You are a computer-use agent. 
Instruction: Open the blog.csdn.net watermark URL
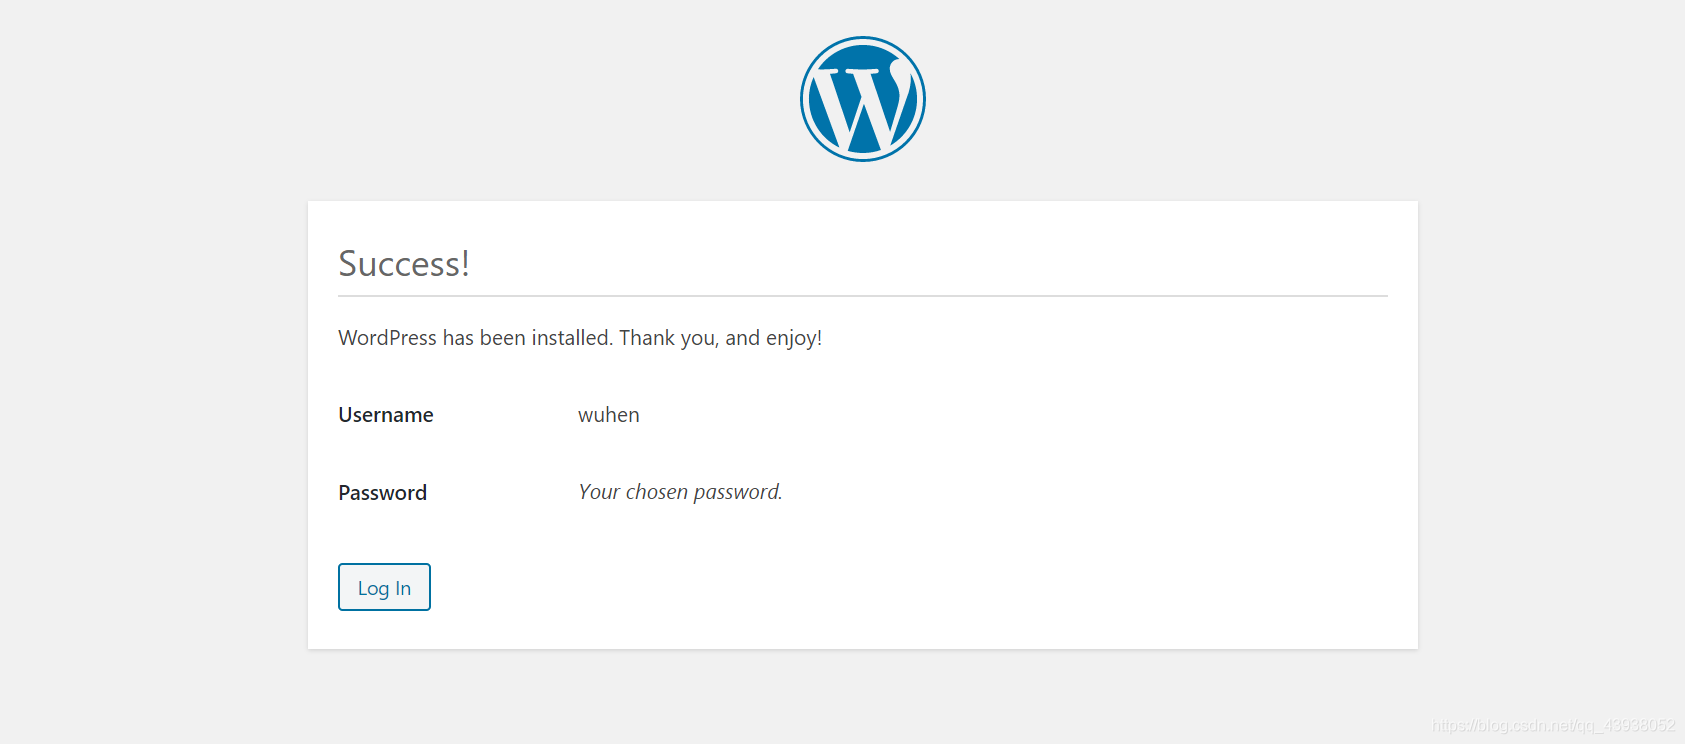pos(1553,726)
